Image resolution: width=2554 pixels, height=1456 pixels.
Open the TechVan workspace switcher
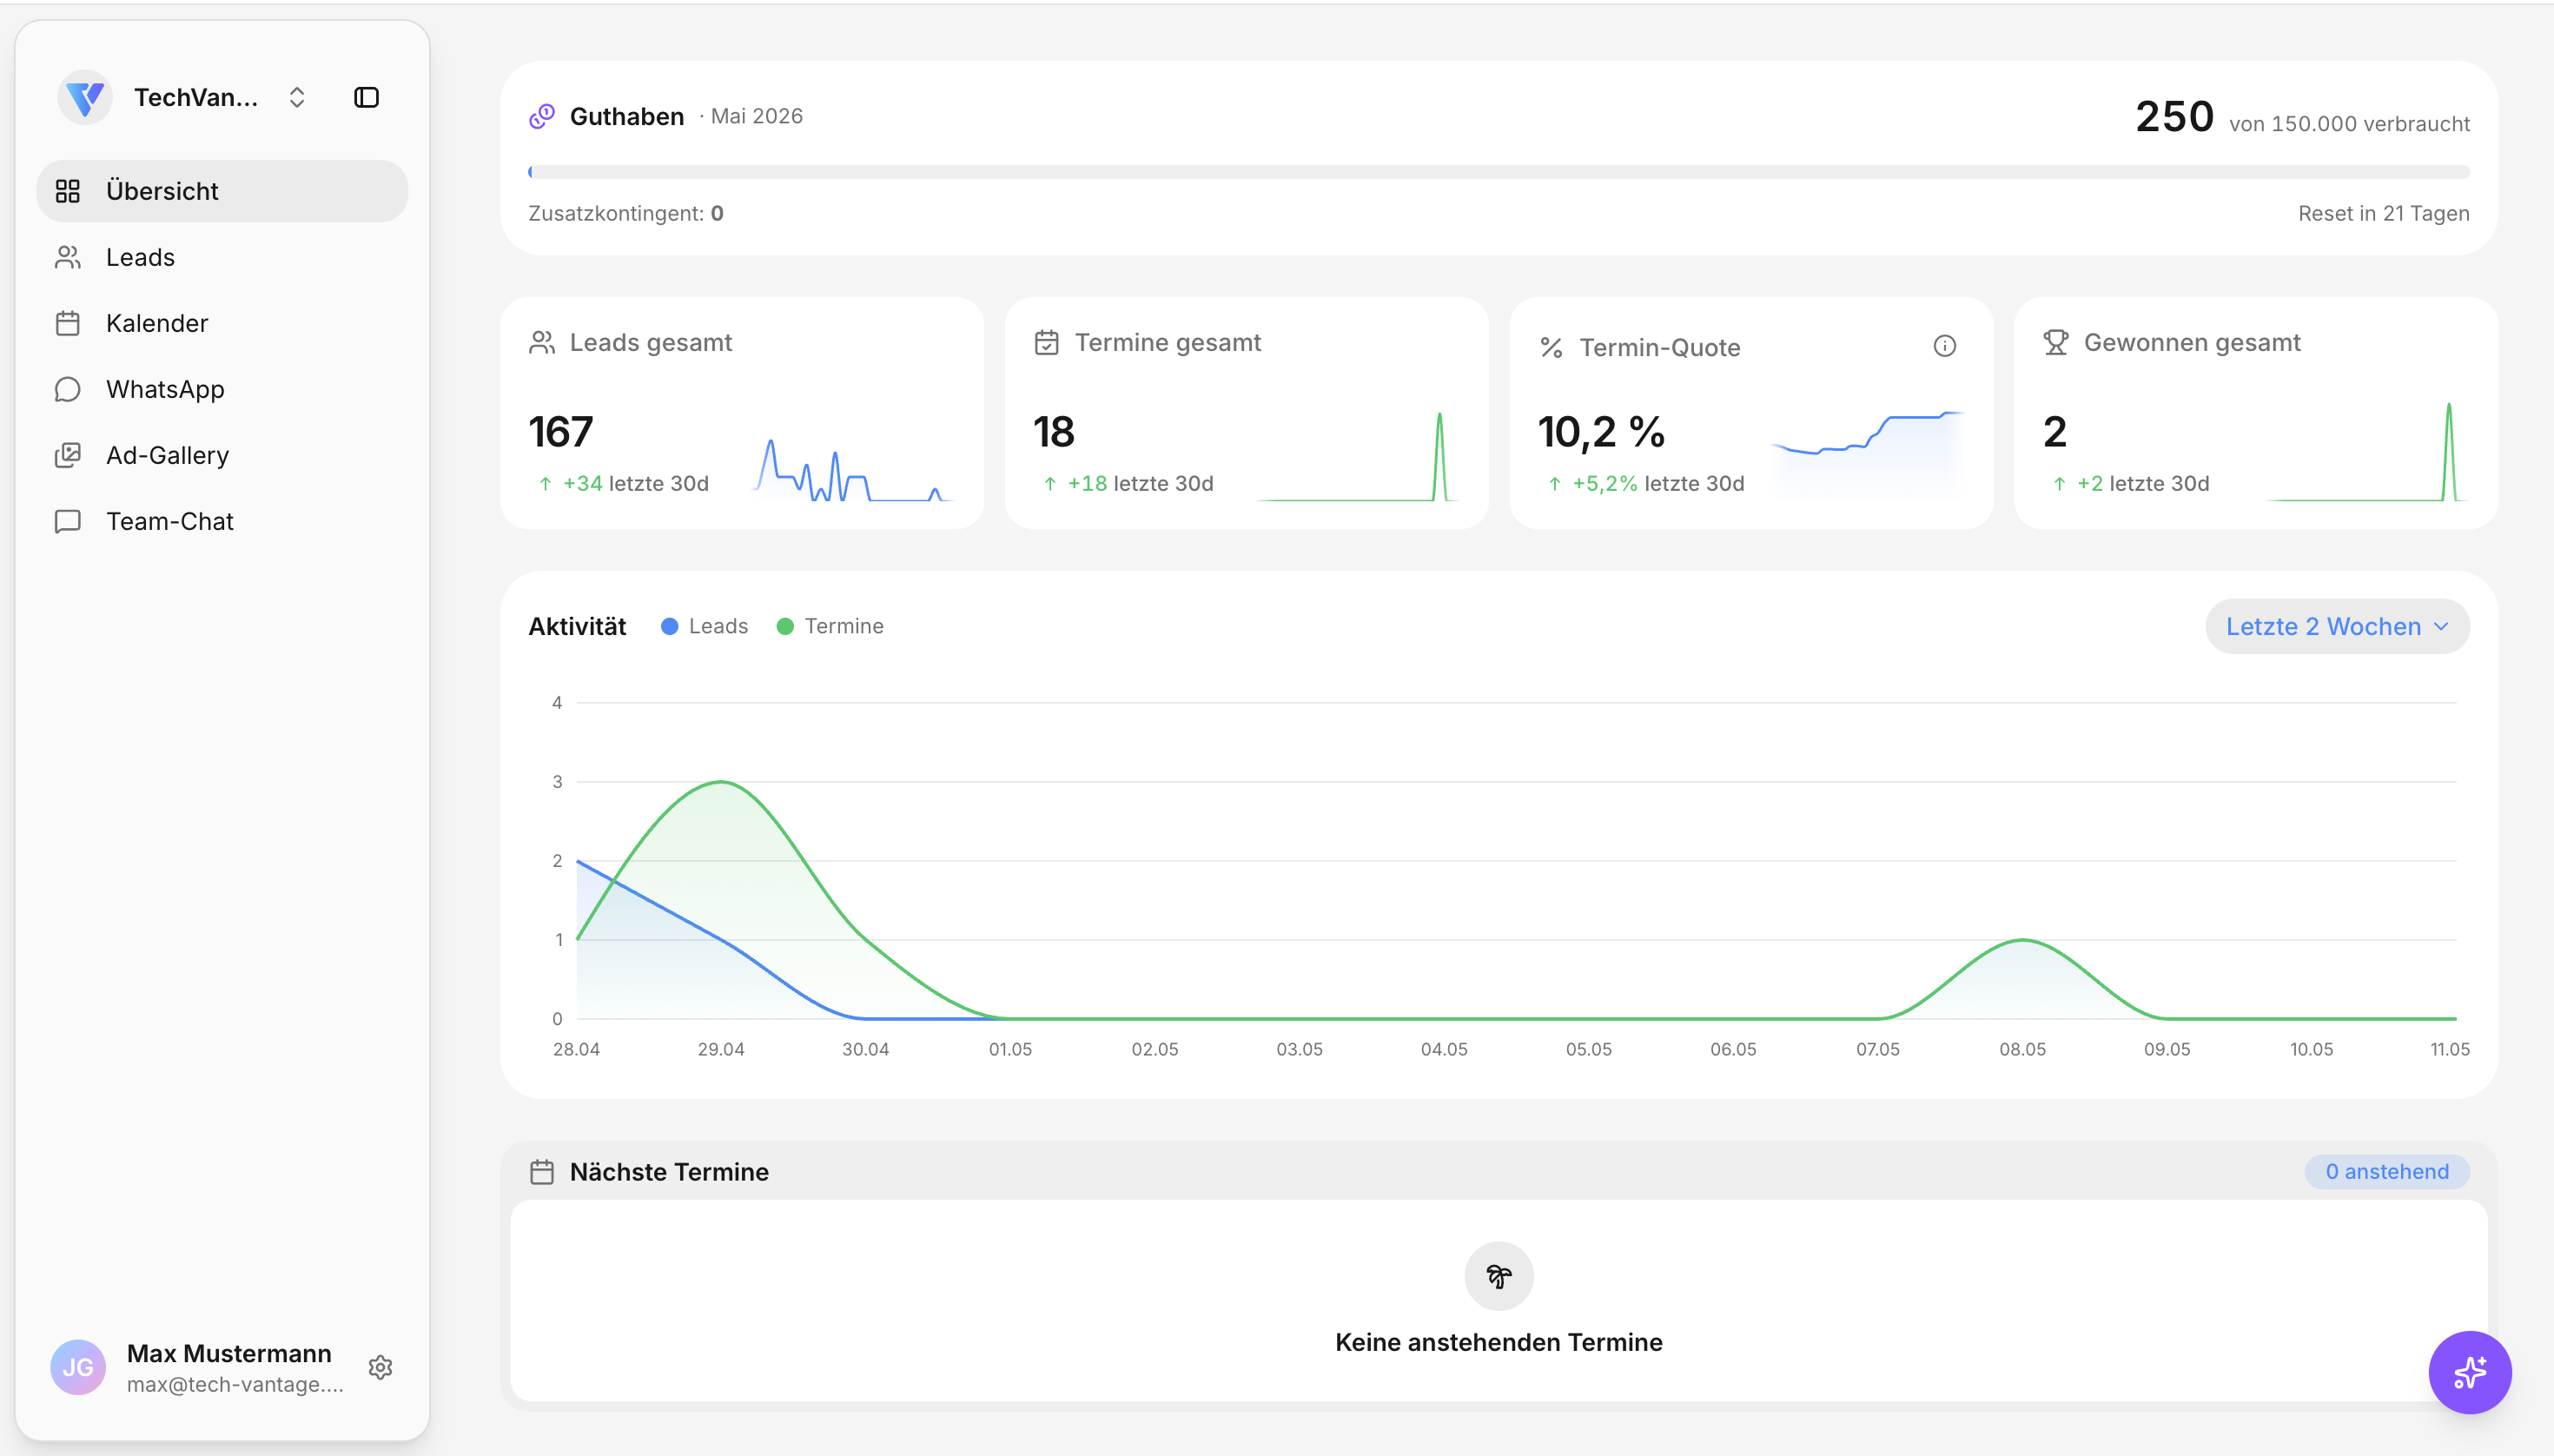(183, 97)
